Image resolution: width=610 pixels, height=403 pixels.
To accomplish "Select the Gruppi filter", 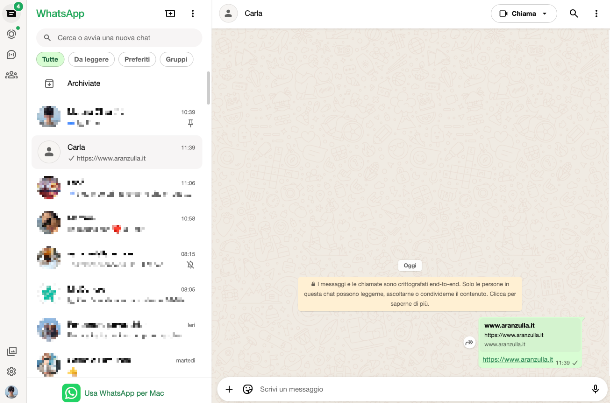I will click(176, 60).
